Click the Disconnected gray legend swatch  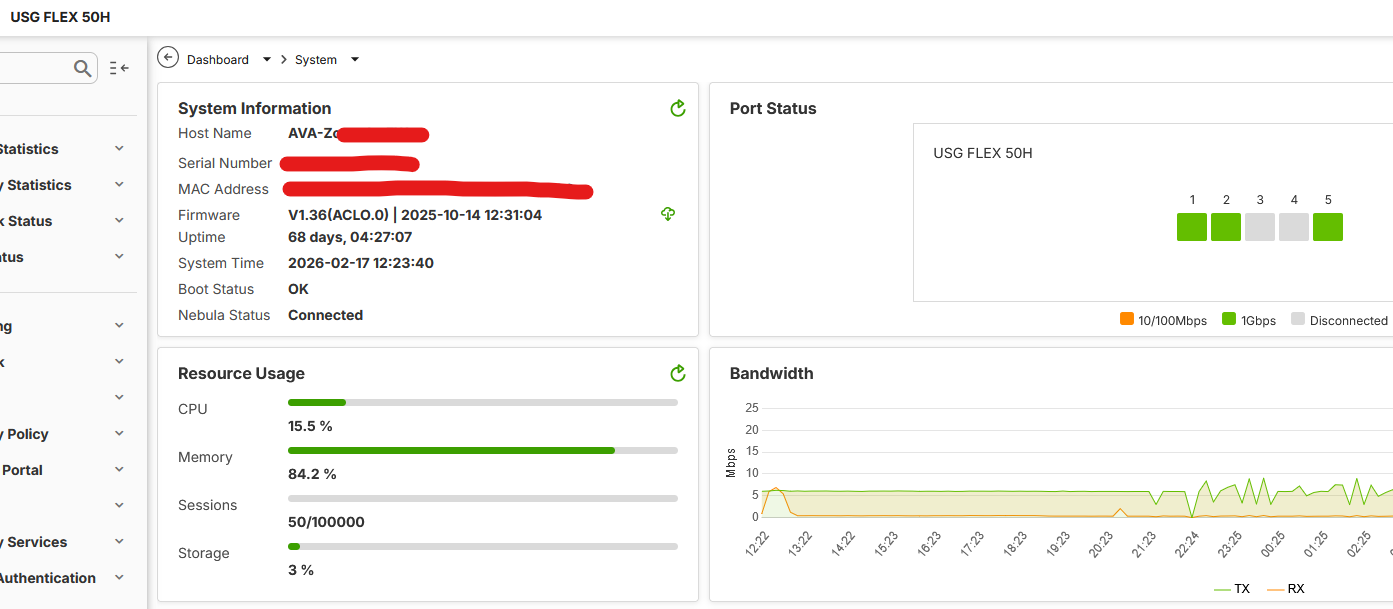click(1298, 320)
